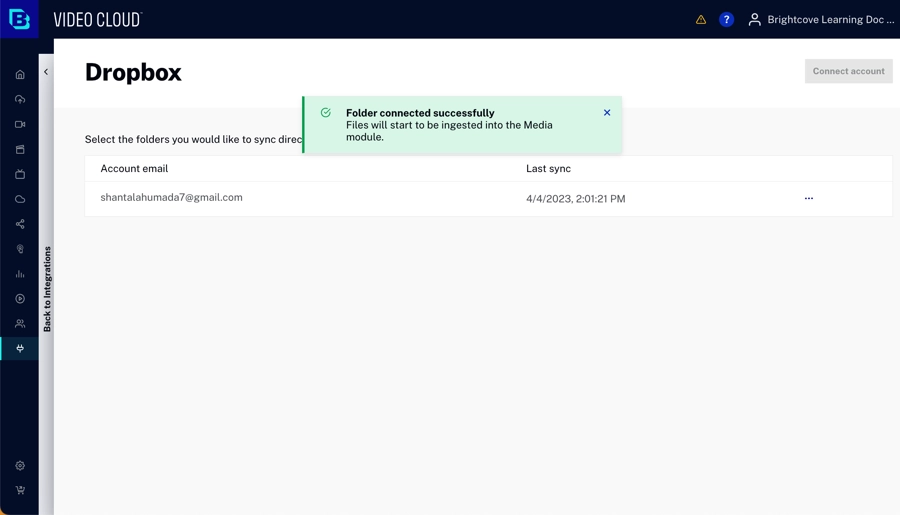Open the Admin settings gear icon

[20, 466]
